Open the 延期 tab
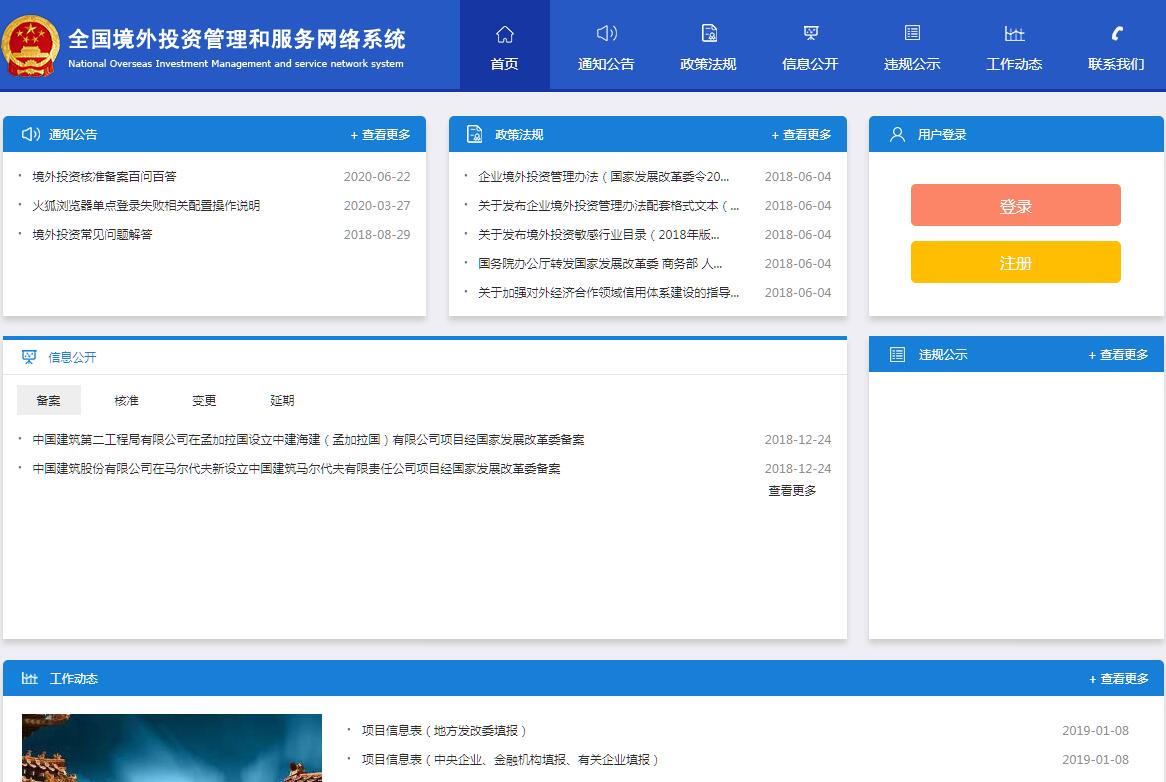 [x=282, y=400]
